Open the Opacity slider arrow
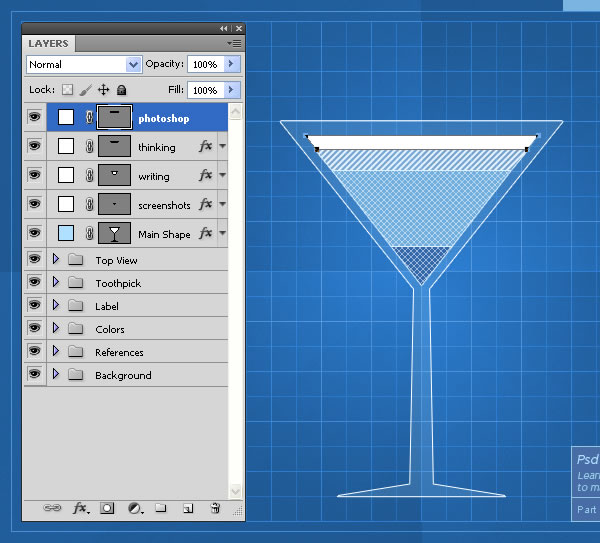Screen dimensions: 600x543 [x=232, y=64]
